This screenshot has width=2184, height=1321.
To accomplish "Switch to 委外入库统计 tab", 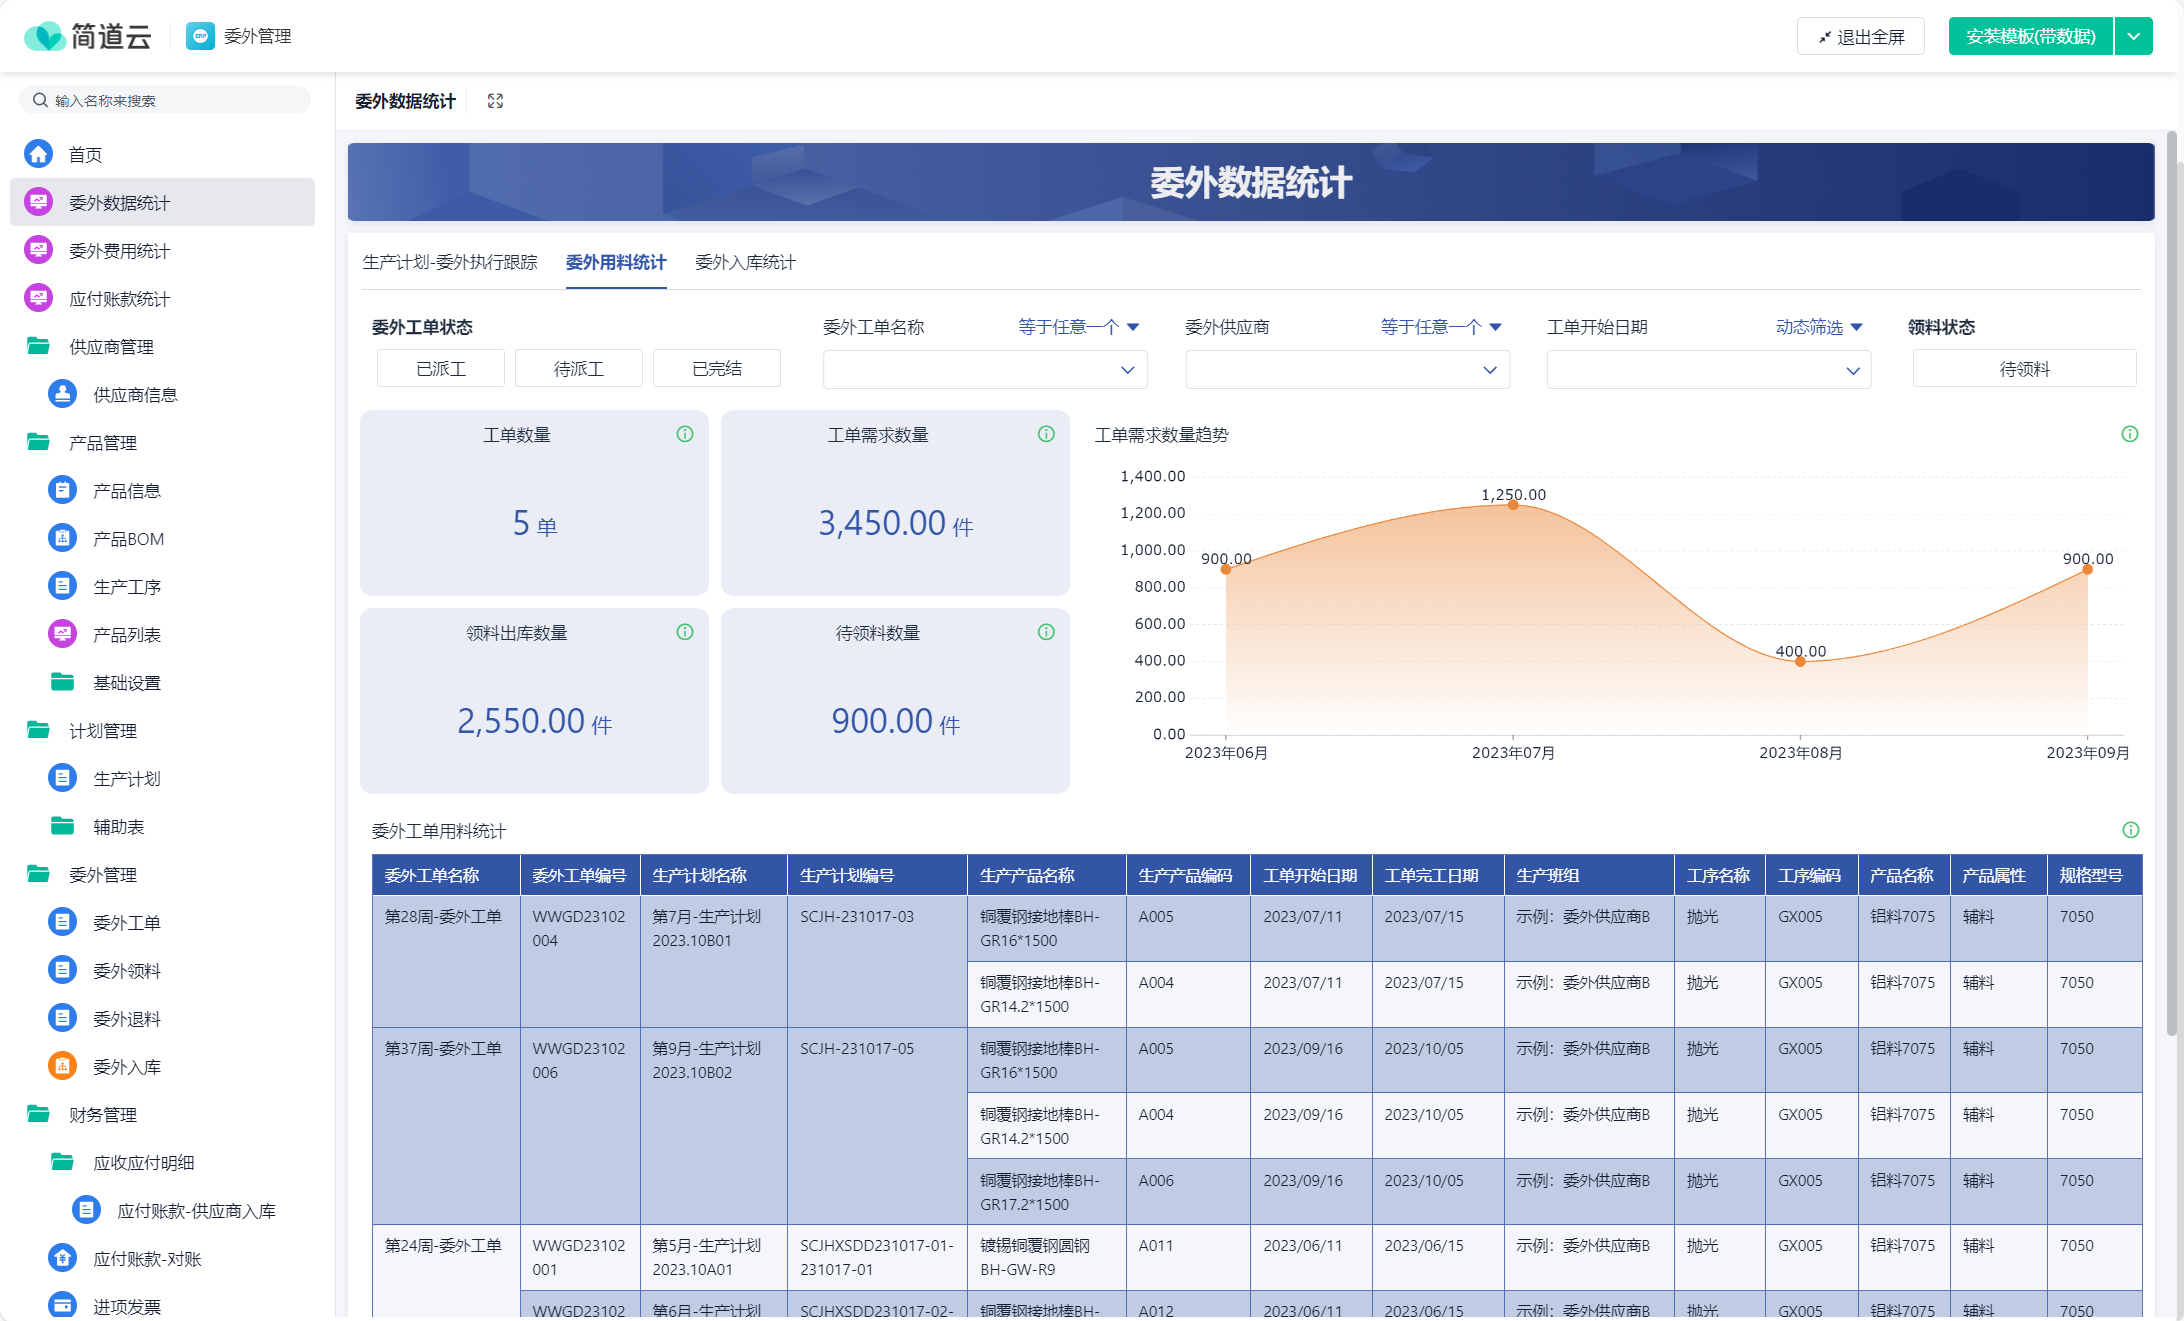I will pos(745,262).
